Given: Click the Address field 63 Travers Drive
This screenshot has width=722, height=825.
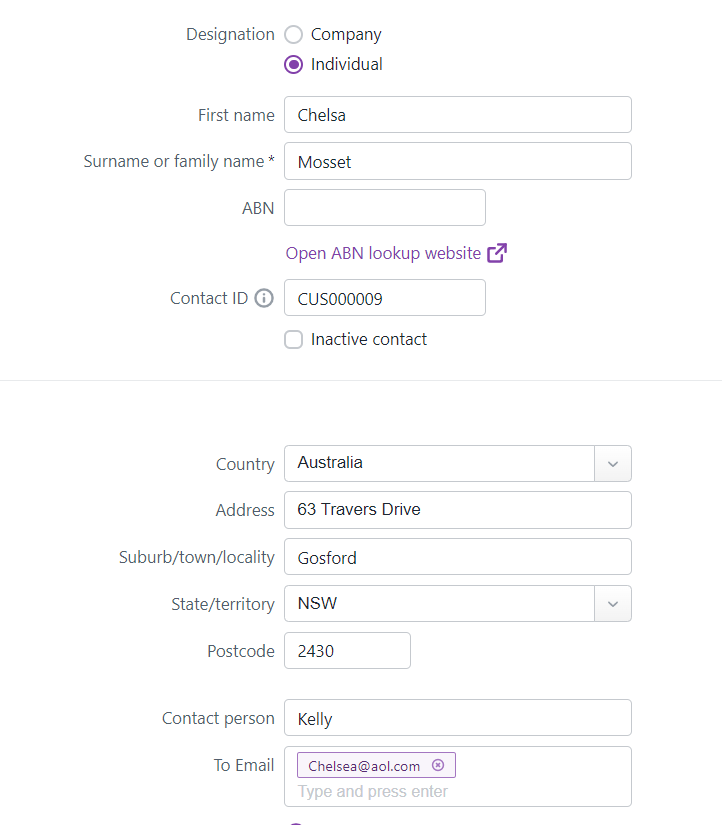Looking at the screenshot, I should [x=457, y=510].
